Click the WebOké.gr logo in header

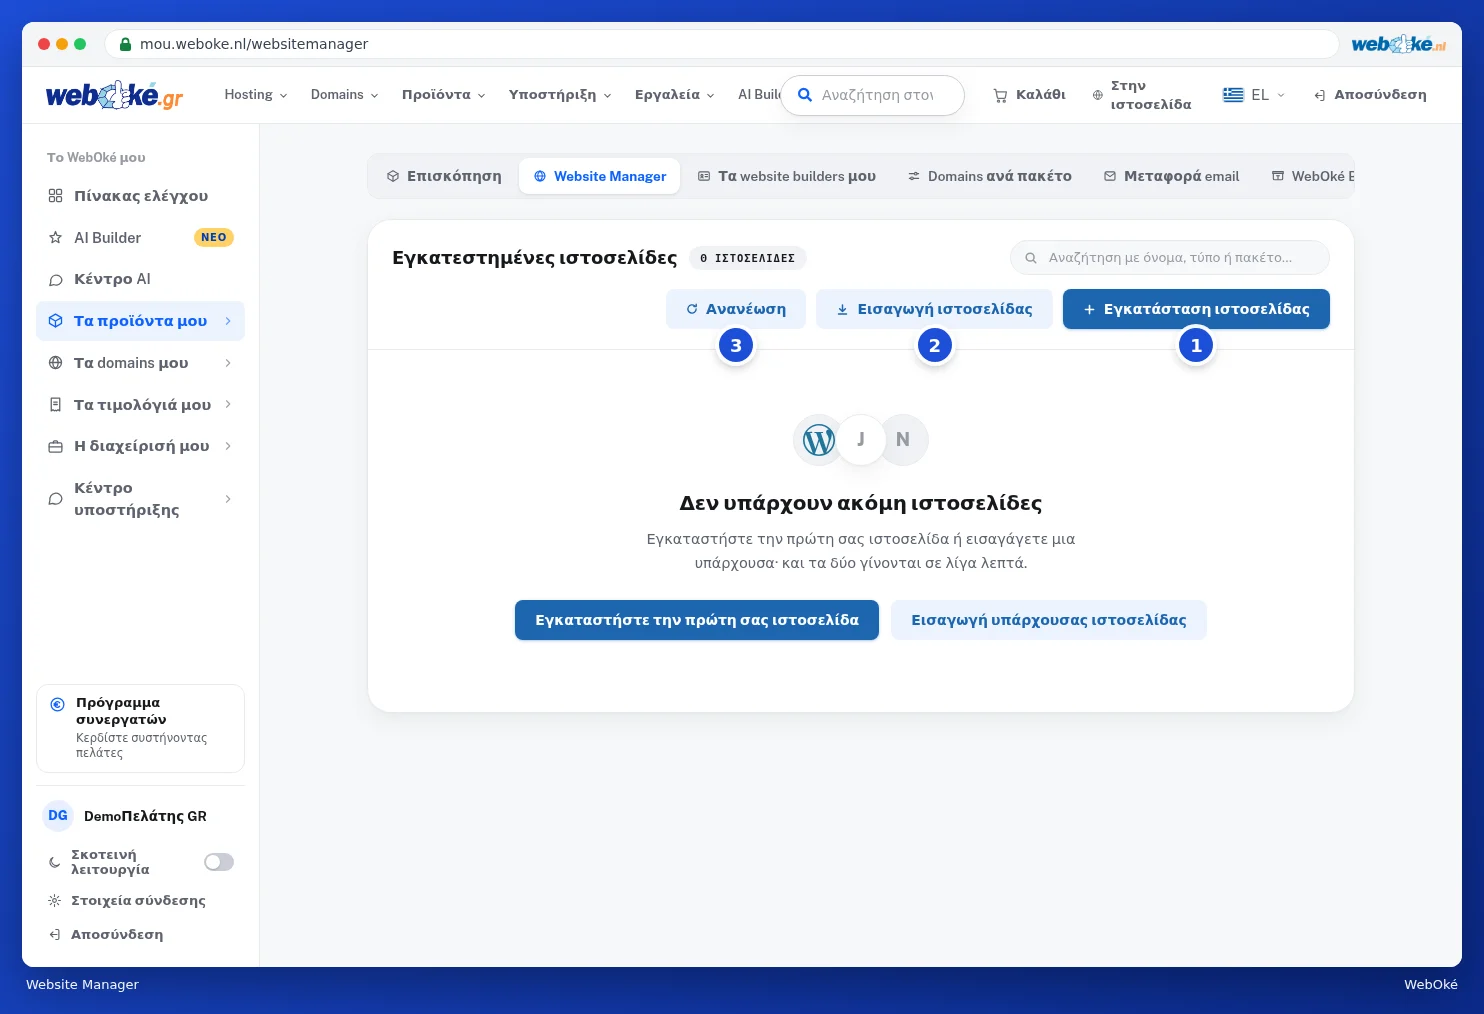tap(114, 95)
